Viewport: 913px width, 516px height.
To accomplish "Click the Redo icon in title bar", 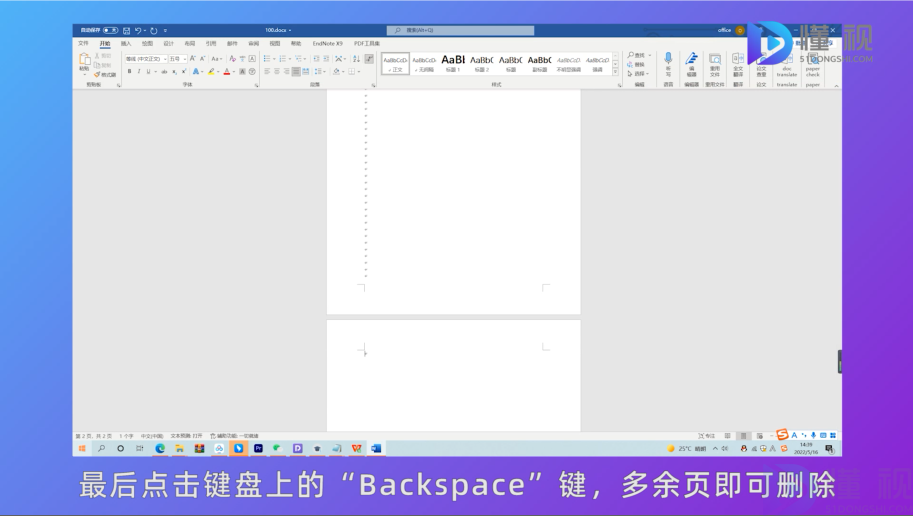I will pos(154,30).
